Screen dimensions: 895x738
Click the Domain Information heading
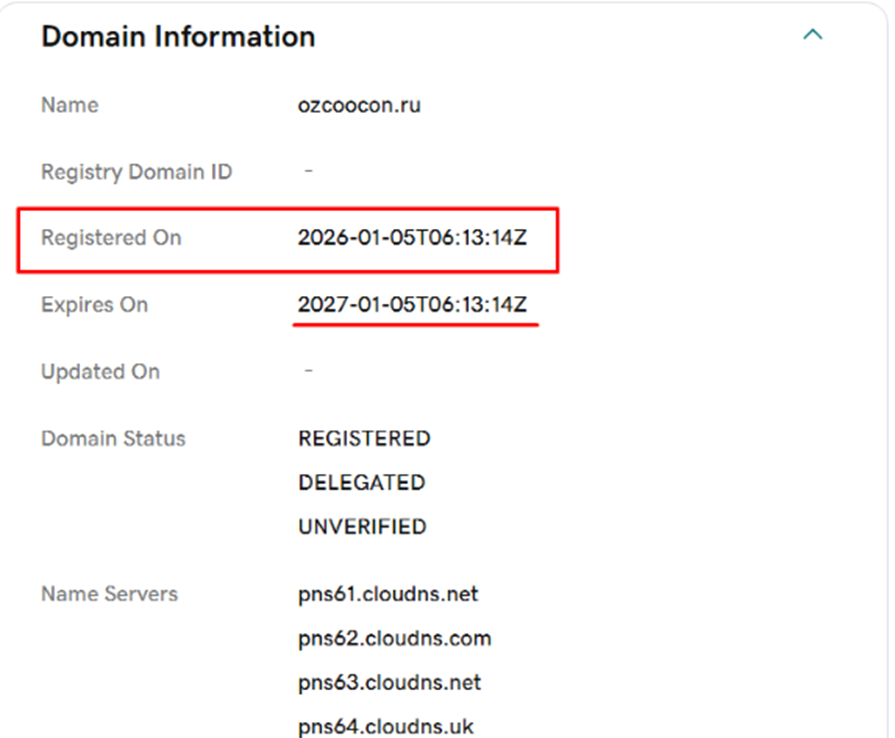click(x=178, y=37)
